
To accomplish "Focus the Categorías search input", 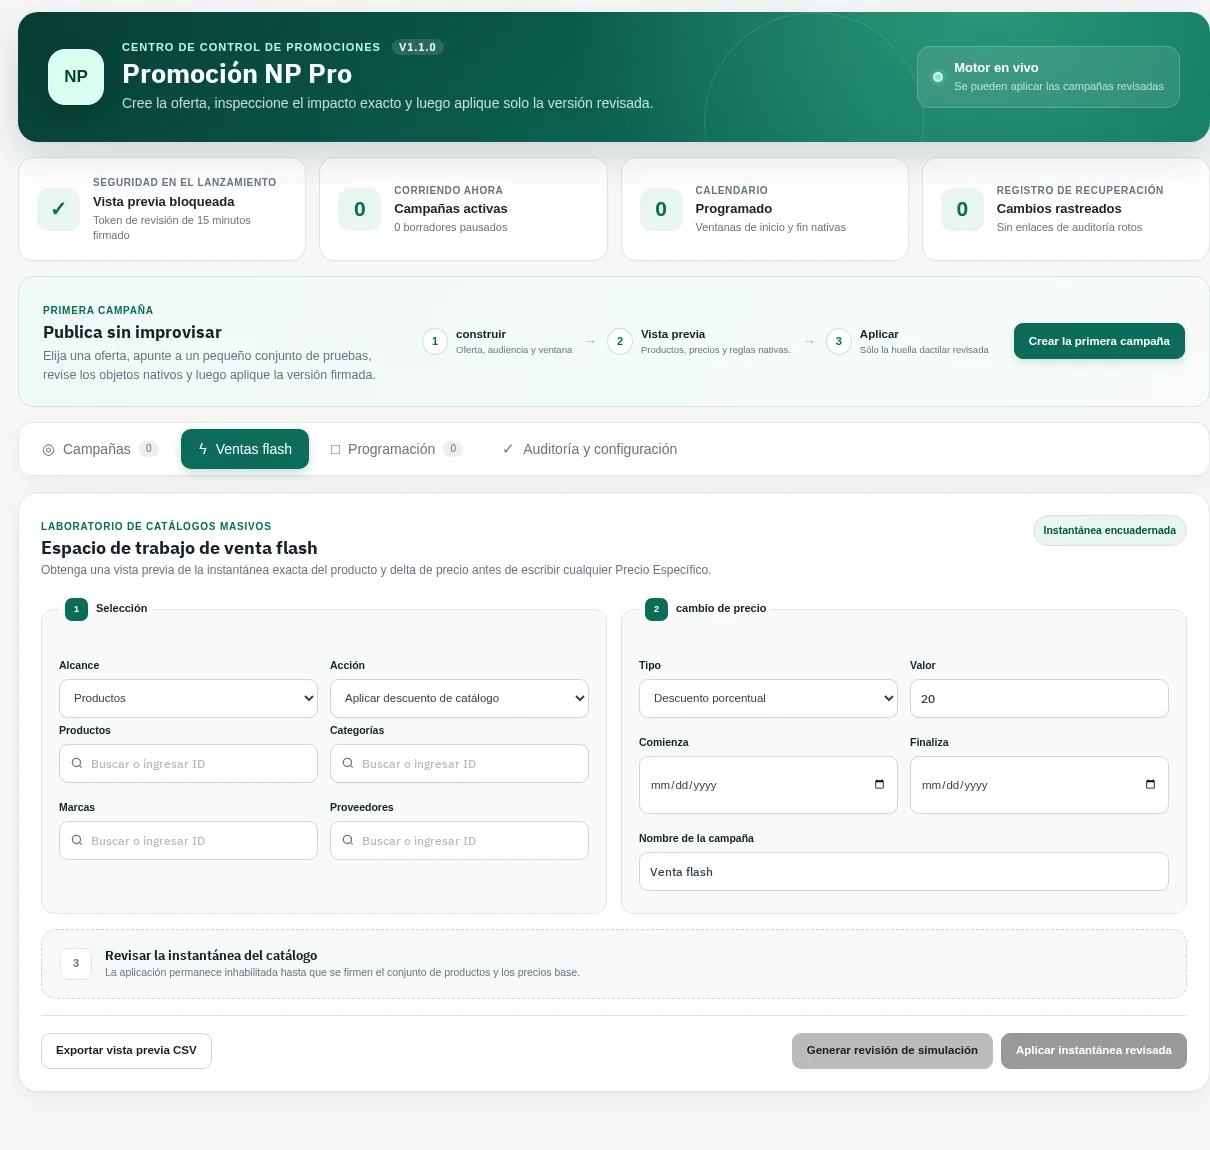I will pos(459,763).
